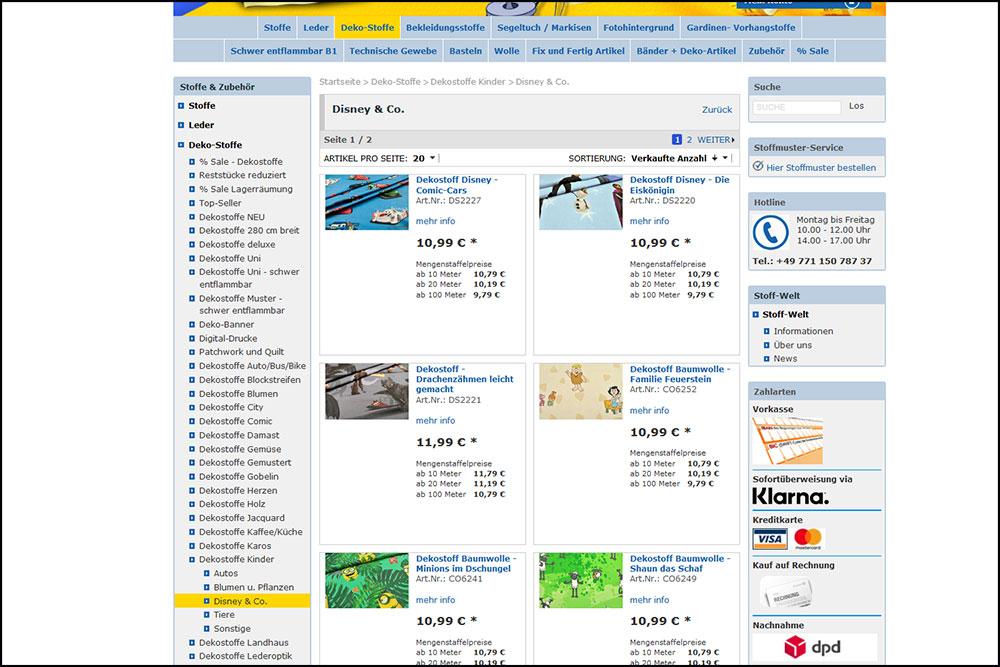The height and width of the screenshot is (667, 1000).
Task: Go to next page via WEITER
Action: click(715, 140)
